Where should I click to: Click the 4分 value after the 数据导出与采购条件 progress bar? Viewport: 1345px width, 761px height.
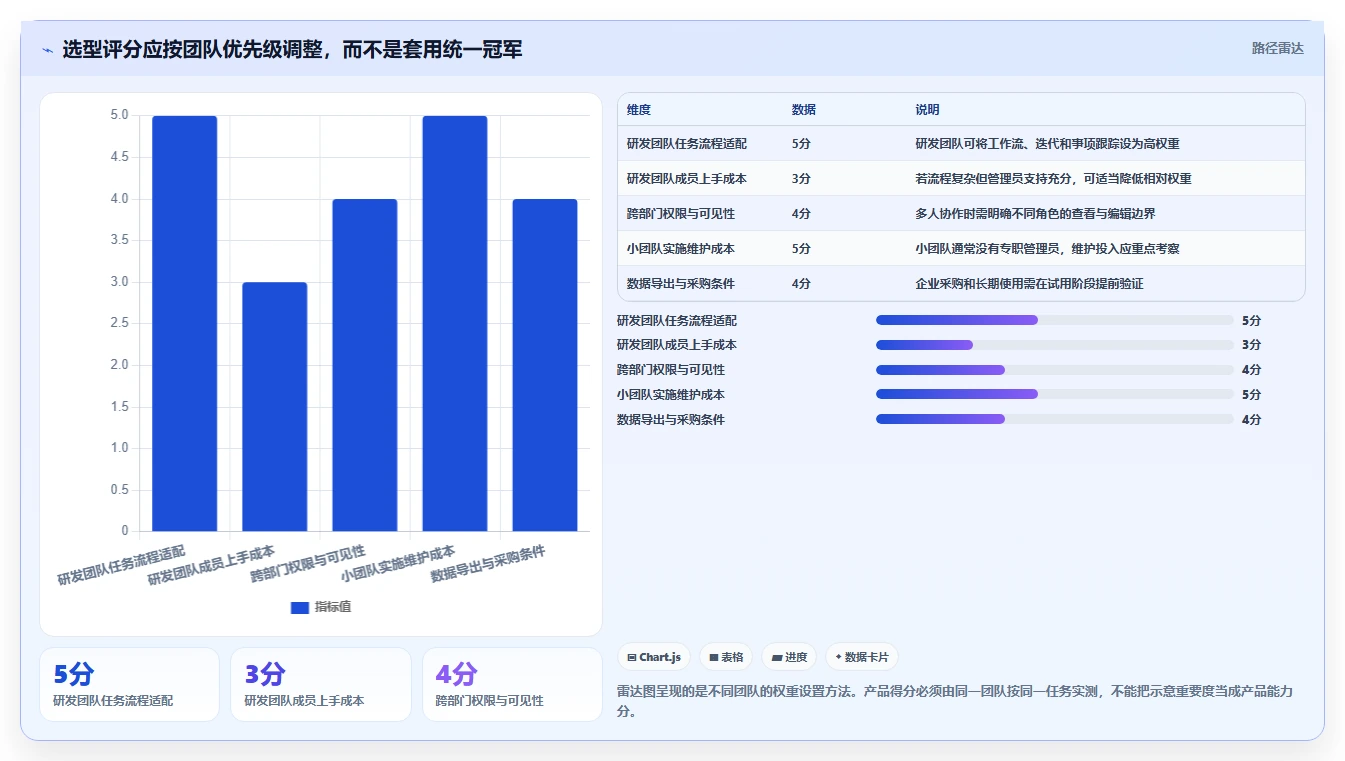tap(1251, 420)
